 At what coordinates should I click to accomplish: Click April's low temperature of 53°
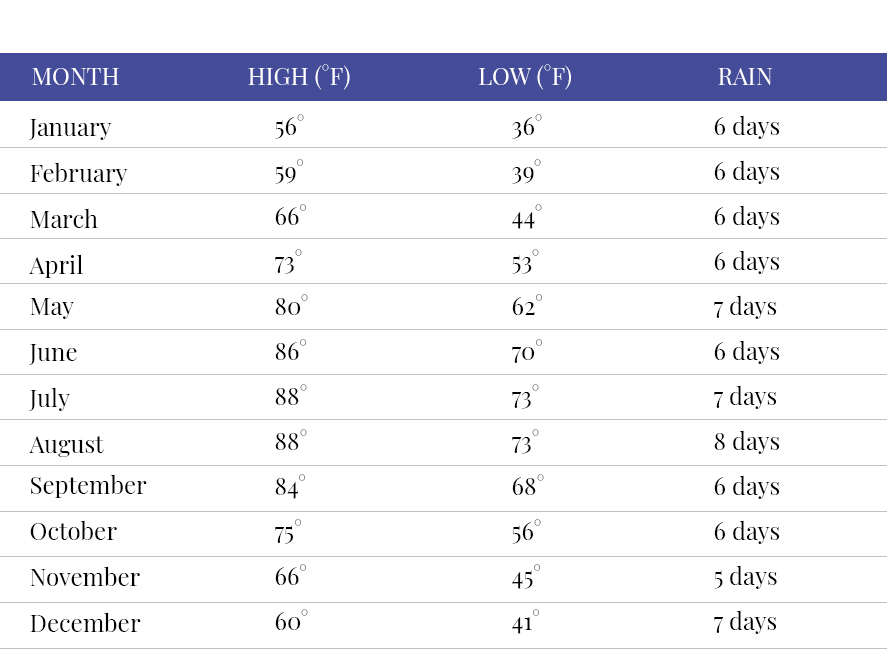[524, 263]
